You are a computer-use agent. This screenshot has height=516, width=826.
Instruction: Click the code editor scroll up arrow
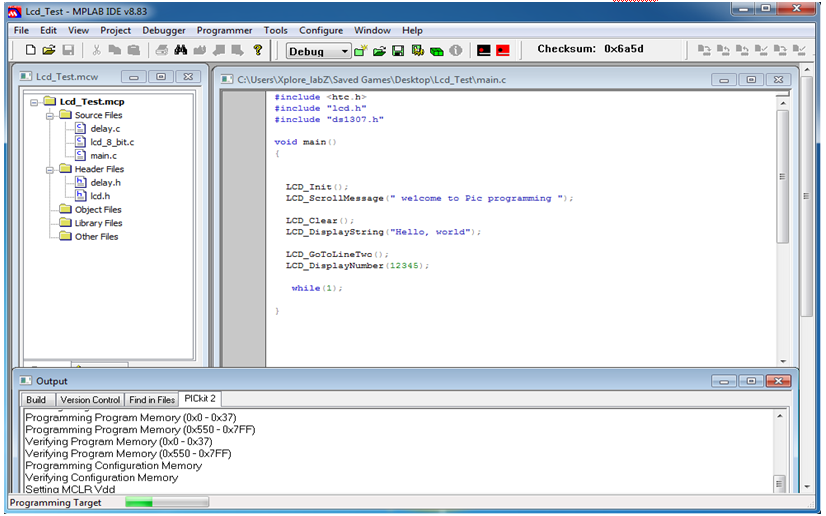(x=783, y=104)
